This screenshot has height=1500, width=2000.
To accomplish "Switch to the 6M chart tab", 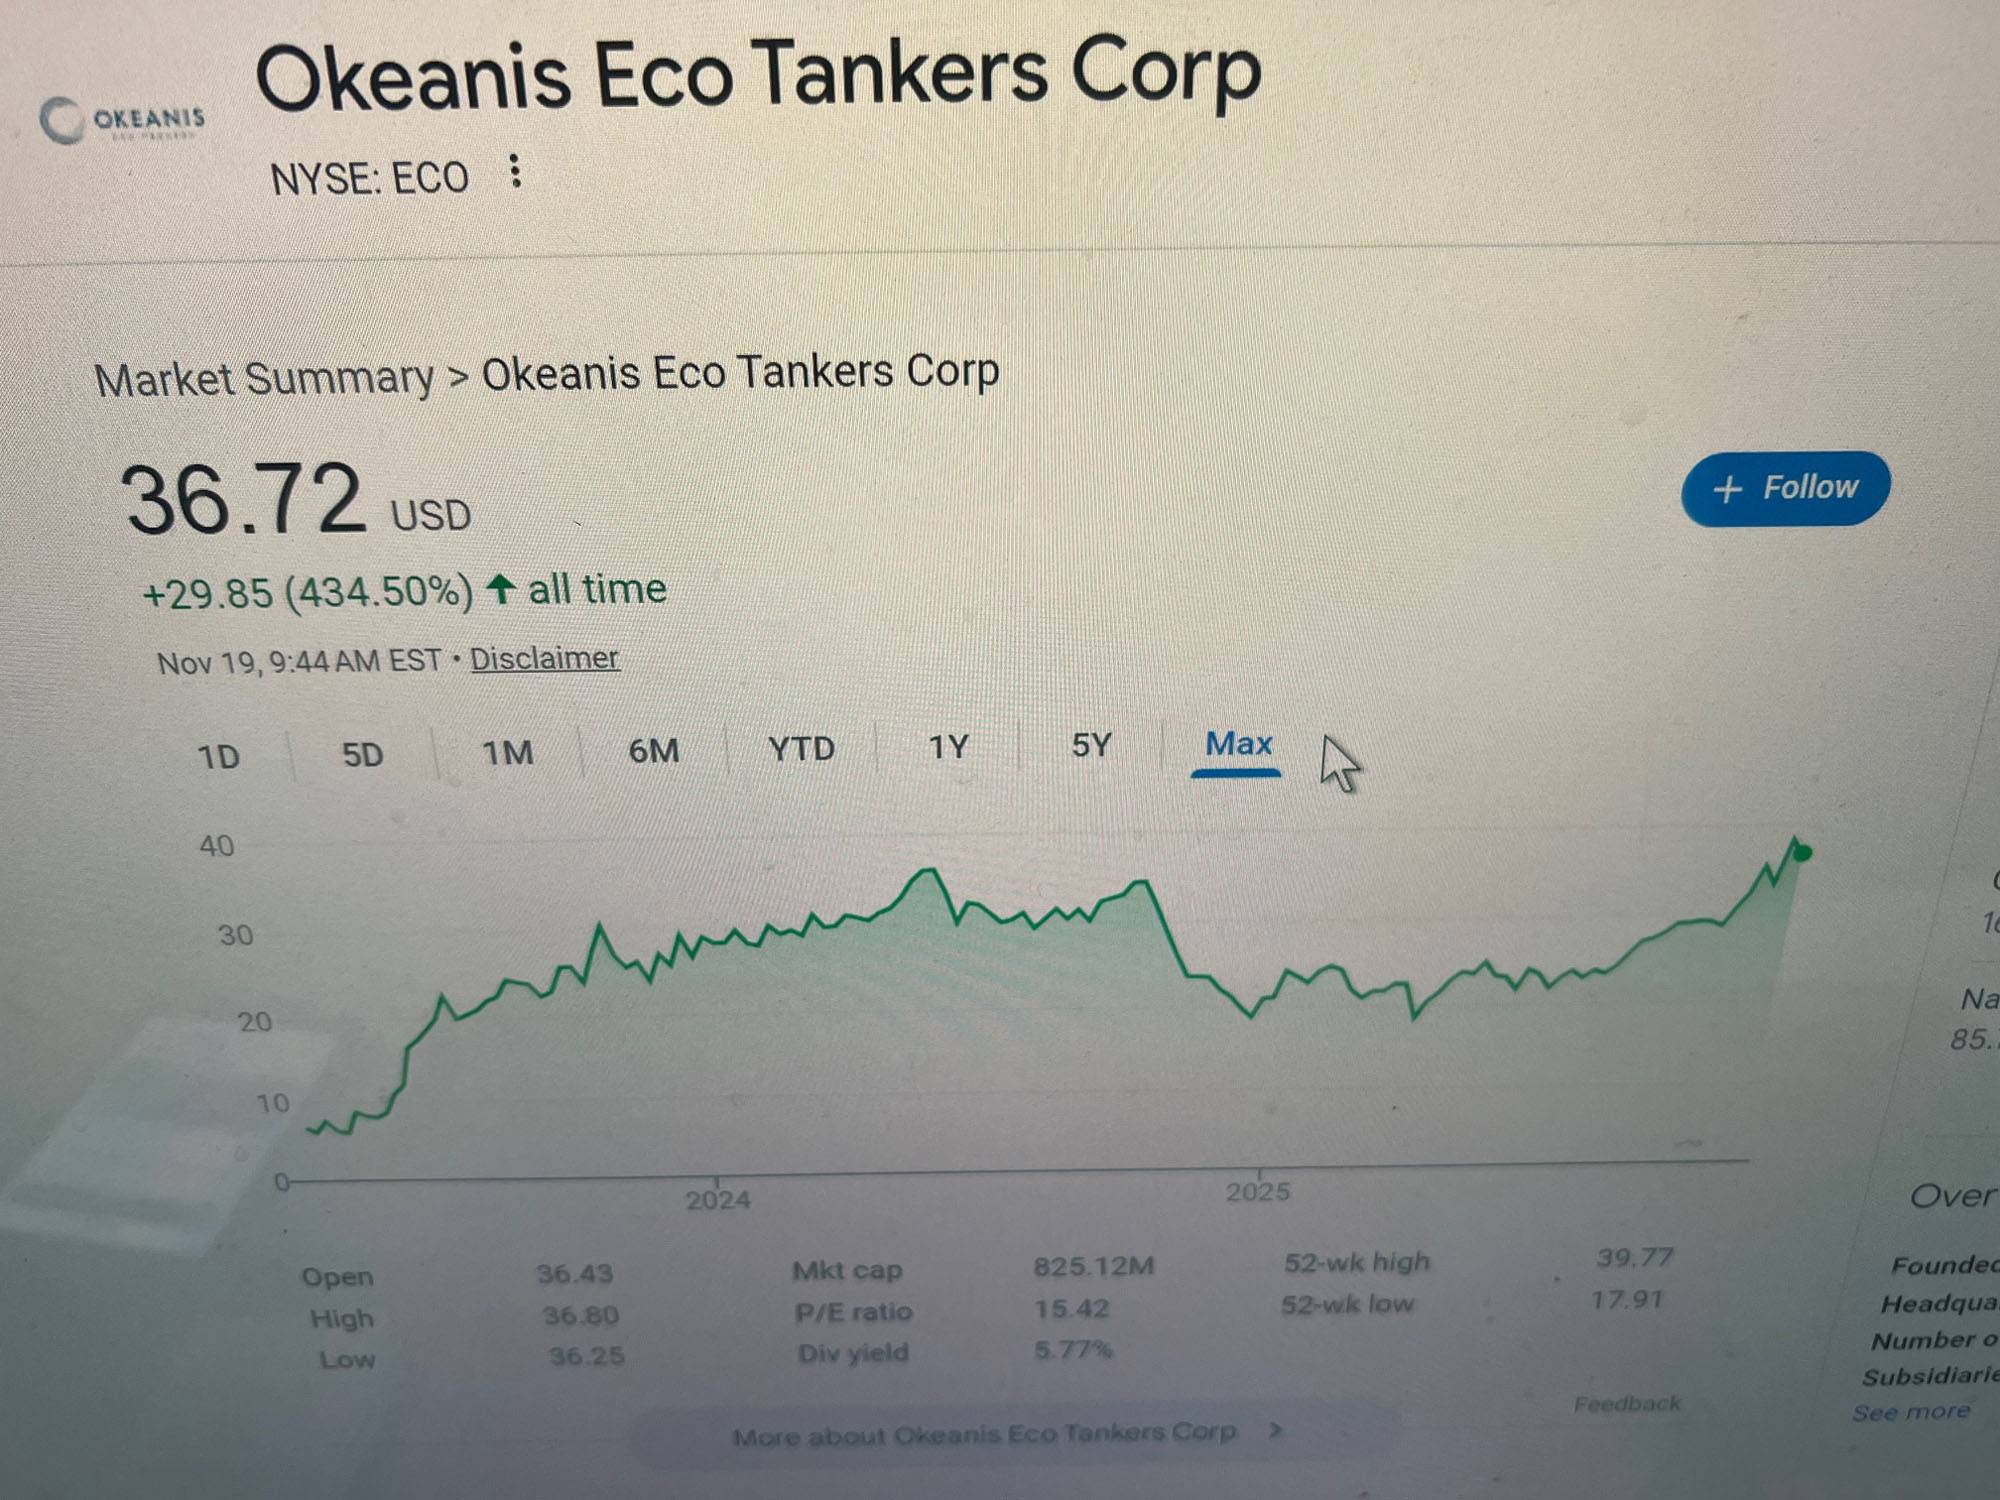I will pyautogui.click(x=654, y=750).
